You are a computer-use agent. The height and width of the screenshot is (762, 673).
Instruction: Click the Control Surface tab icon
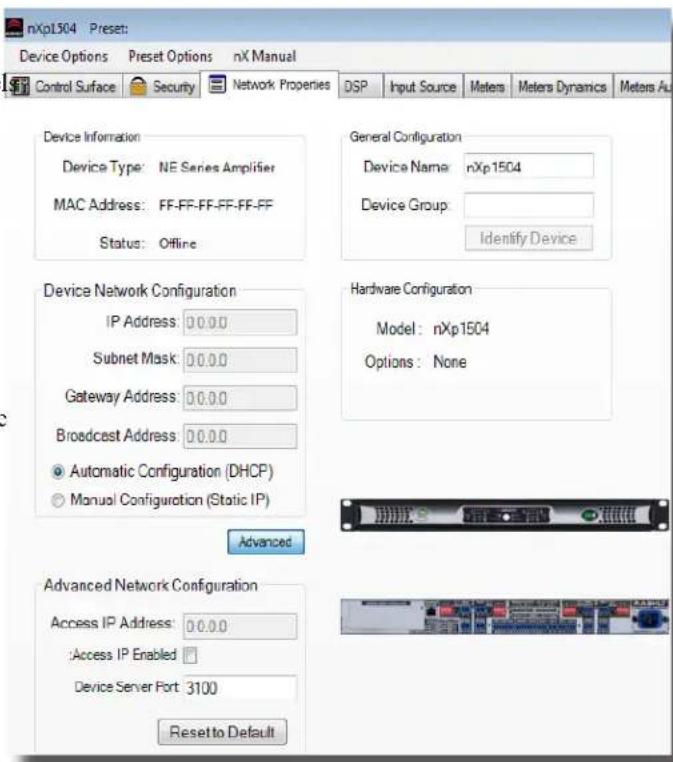pos(20,87)
